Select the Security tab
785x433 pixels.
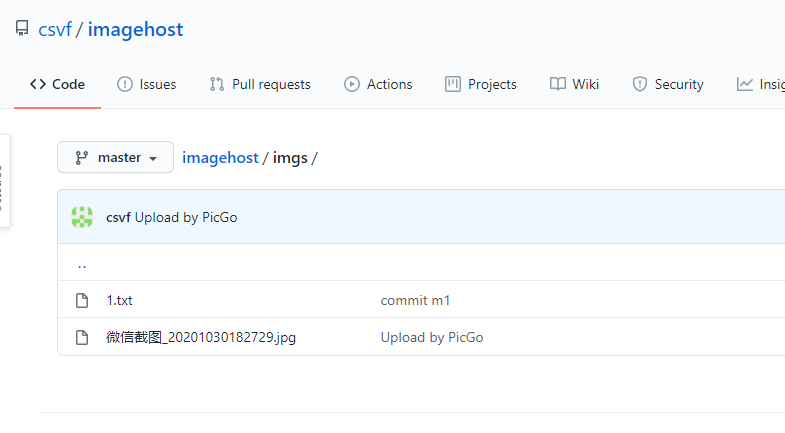point(668,84)
